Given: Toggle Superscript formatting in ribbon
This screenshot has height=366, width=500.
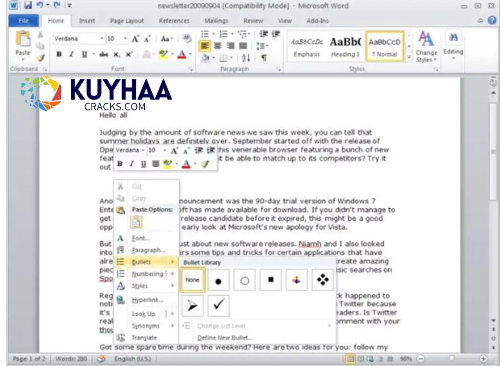Looking at the screenshot, I should (129, 54).
